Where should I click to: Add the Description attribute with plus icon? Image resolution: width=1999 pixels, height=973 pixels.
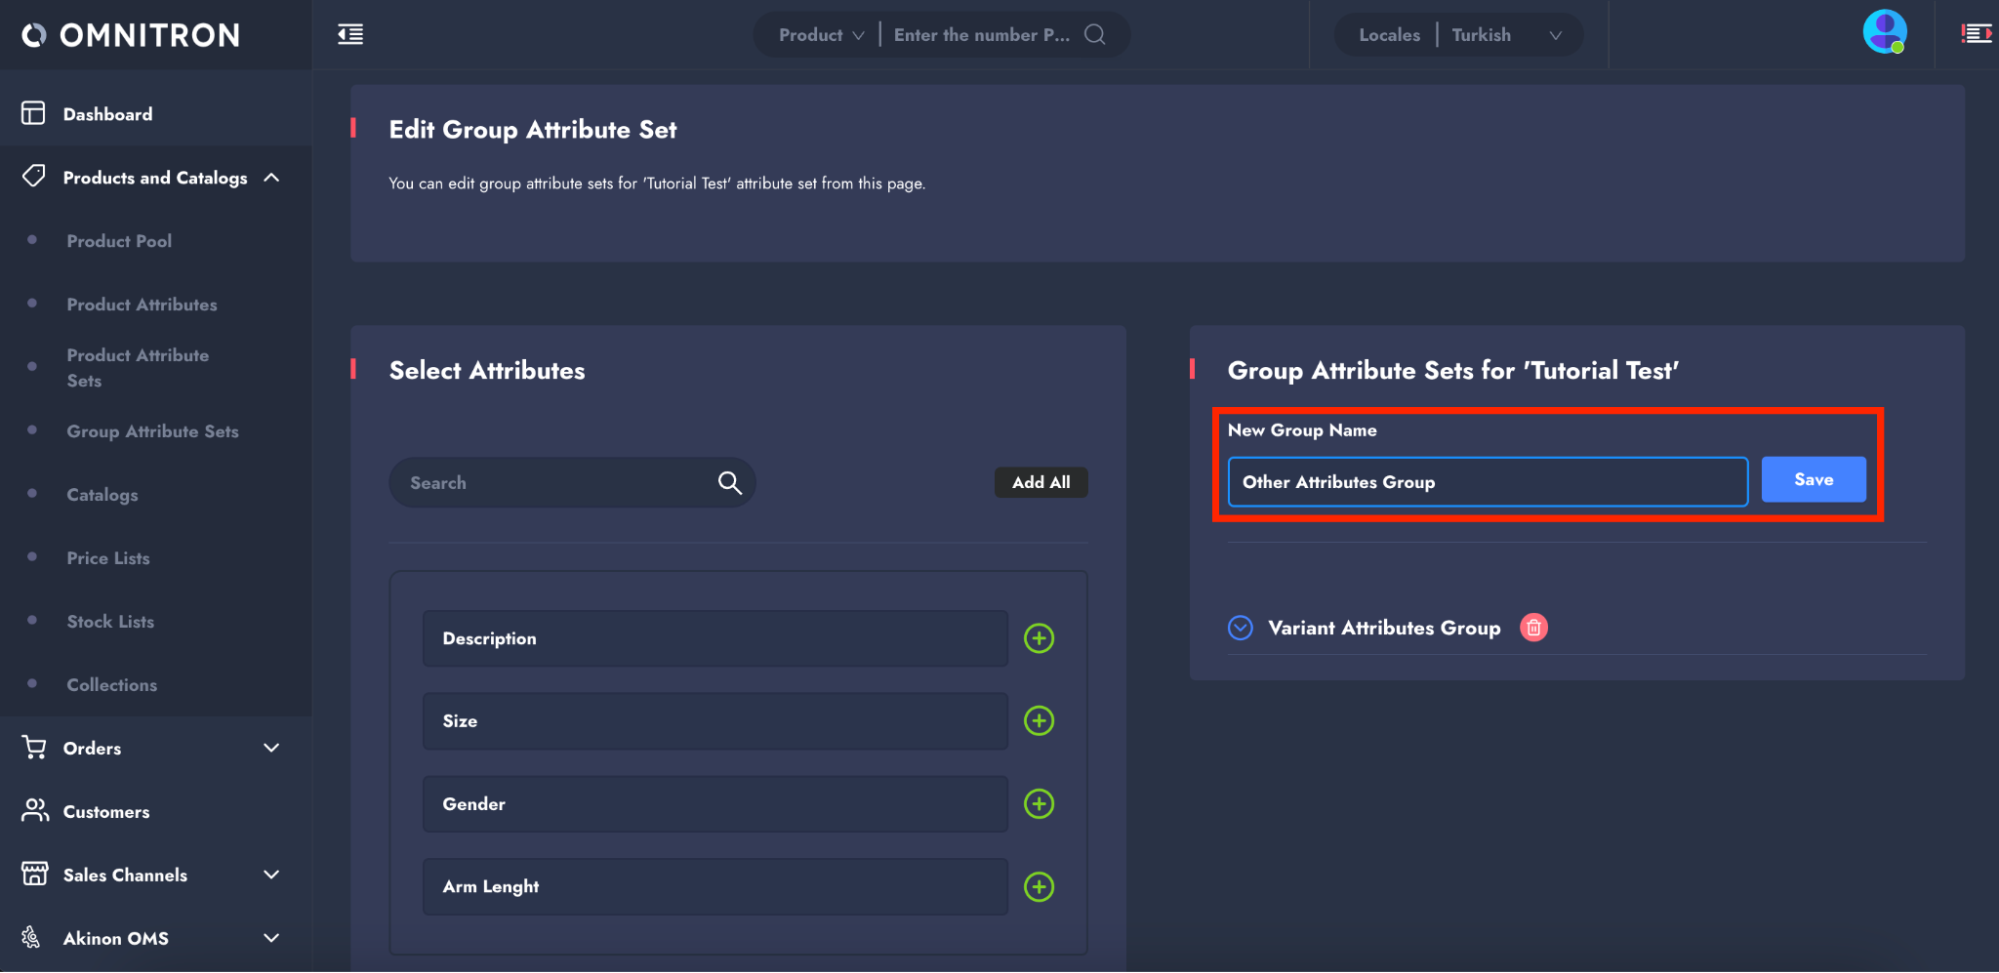(x=1039, y=638)
